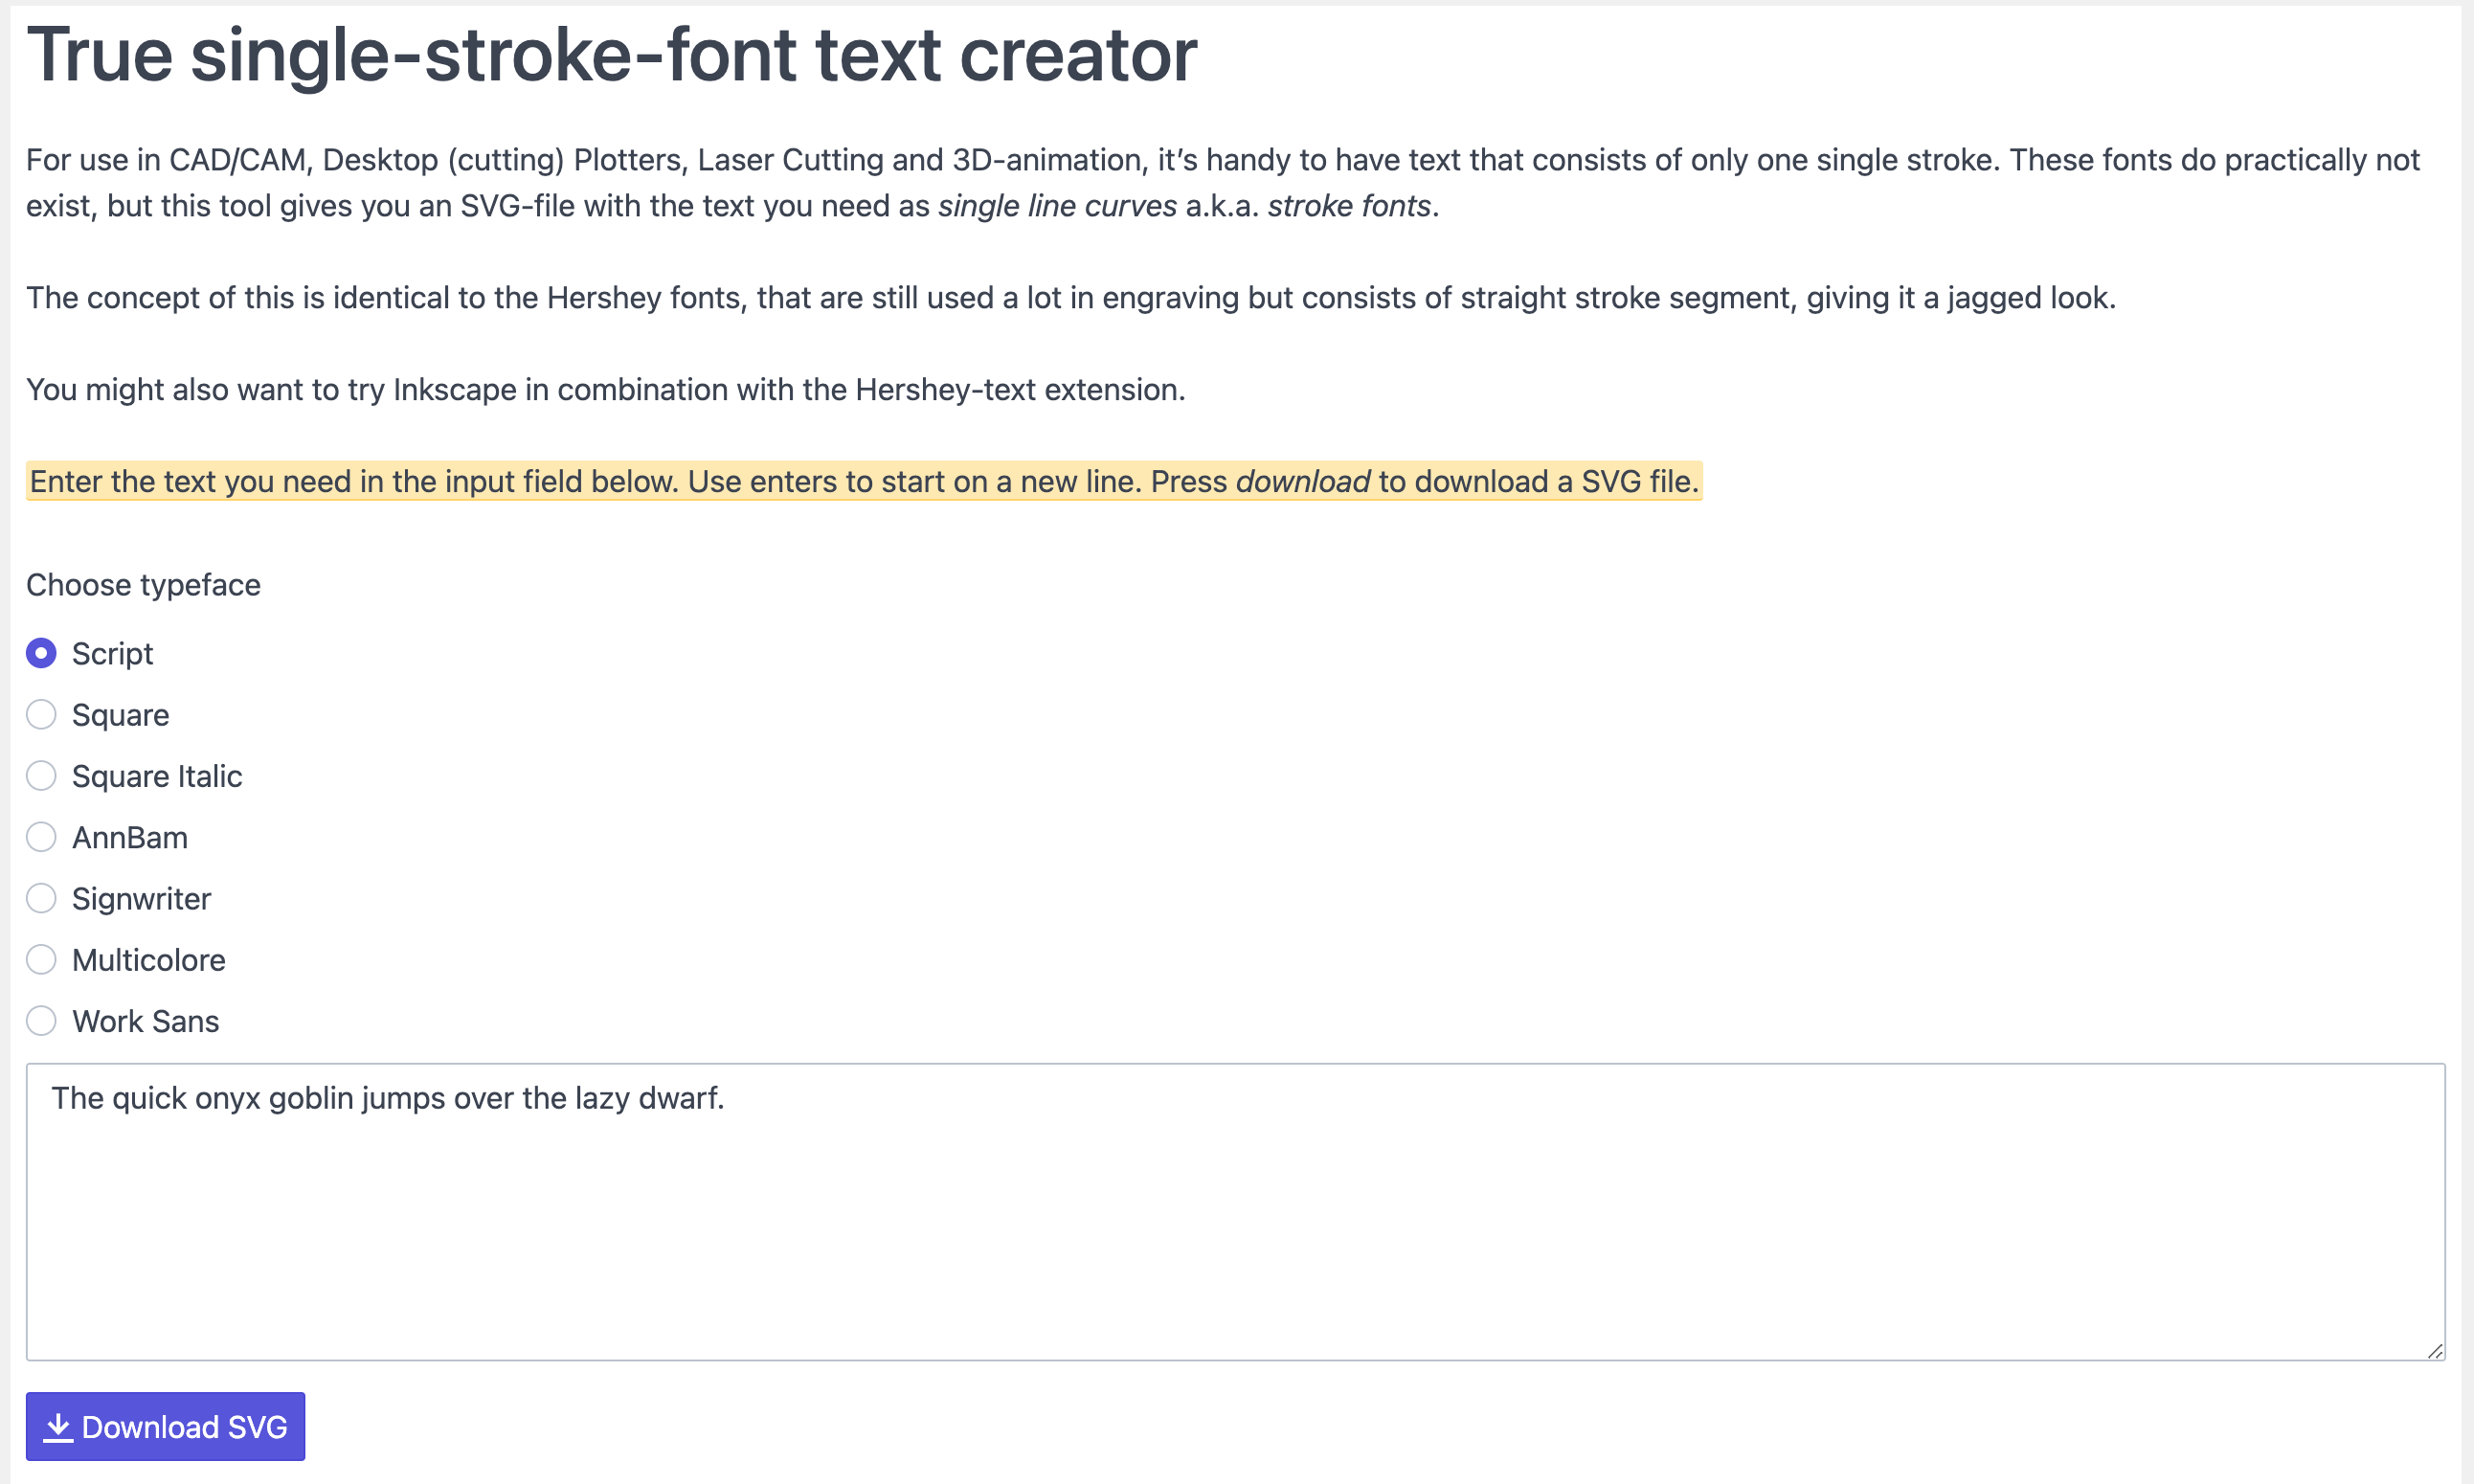The image size is (2474, 1484).
Task: Click the Hershey fonts concept paragraph
Action: click(x=1070, y=298)
